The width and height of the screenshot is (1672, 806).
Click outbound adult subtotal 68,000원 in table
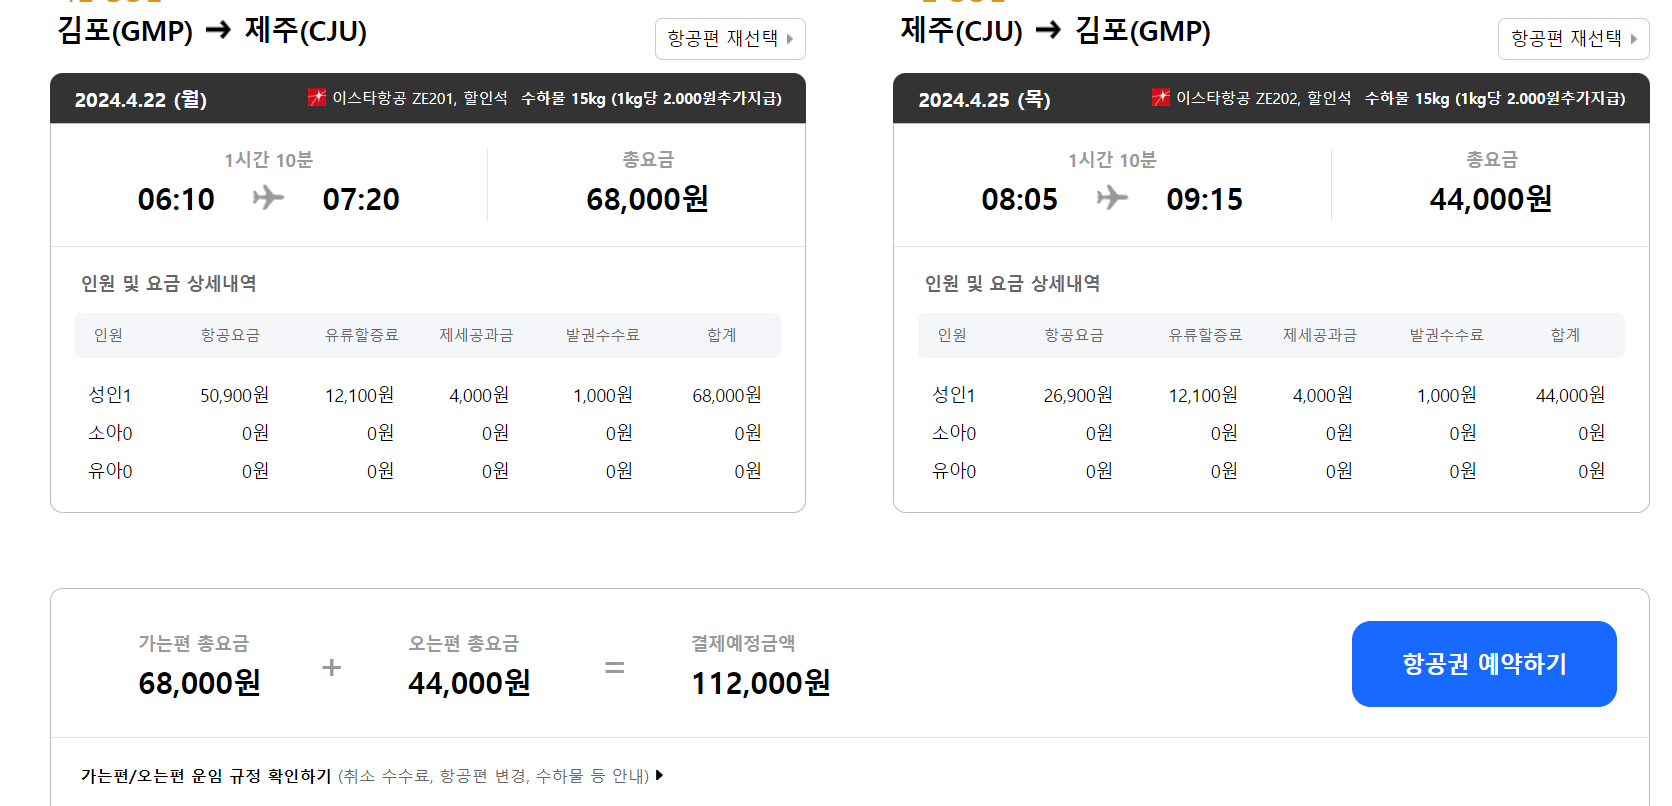pyautogui.click(x=726, y=395)
